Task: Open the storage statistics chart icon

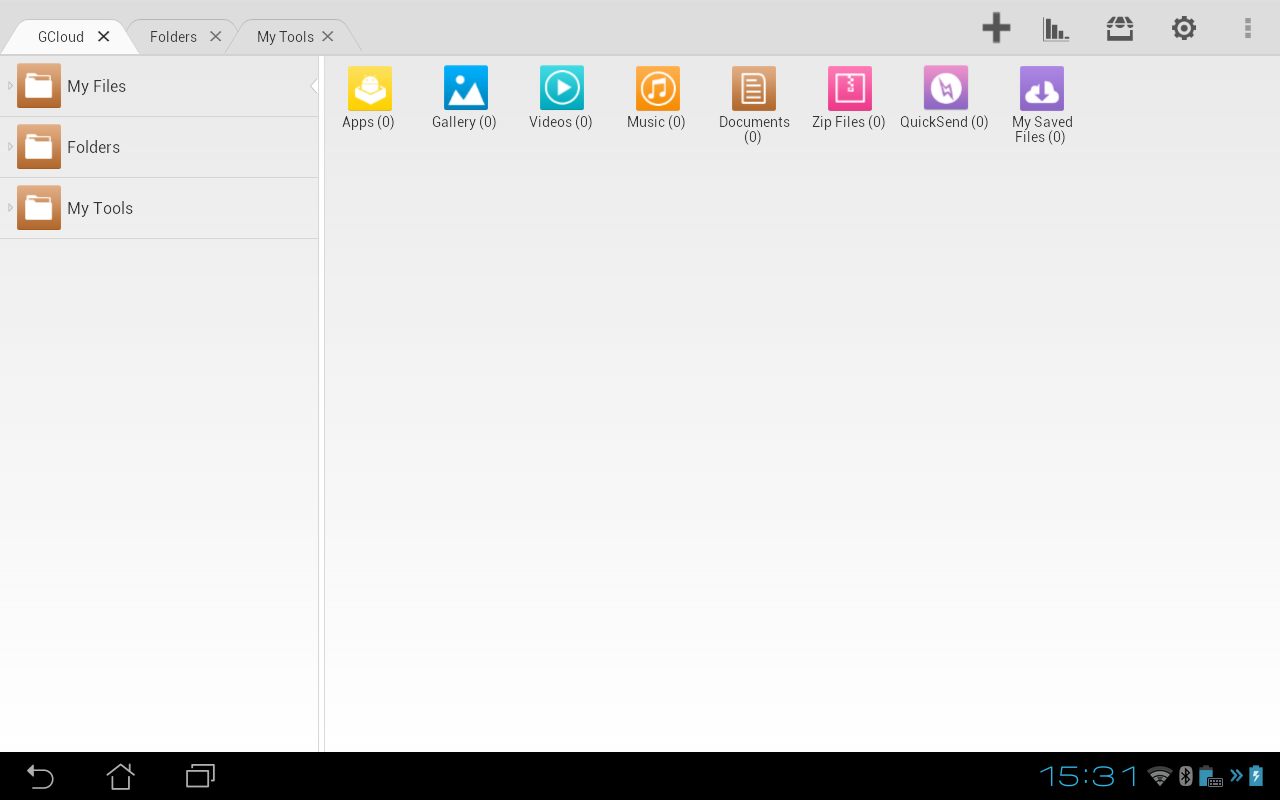Action: (1056, 28)
